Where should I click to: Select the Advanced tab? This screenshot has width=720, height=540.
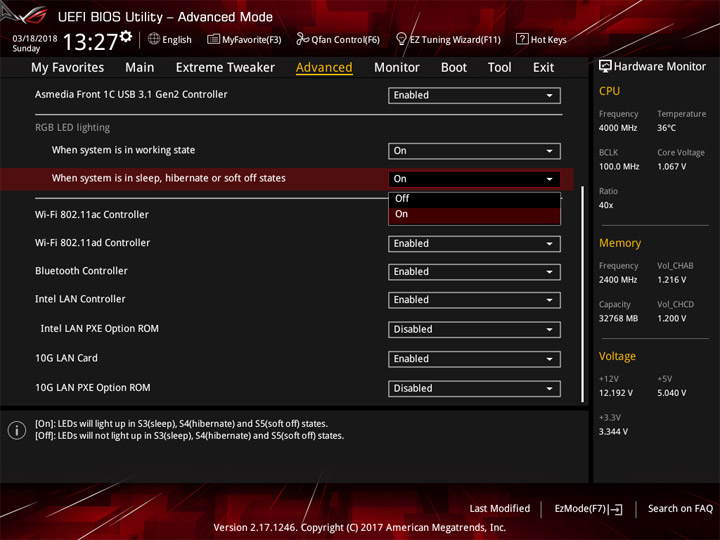pyautogui.click(x=324, y=68)
